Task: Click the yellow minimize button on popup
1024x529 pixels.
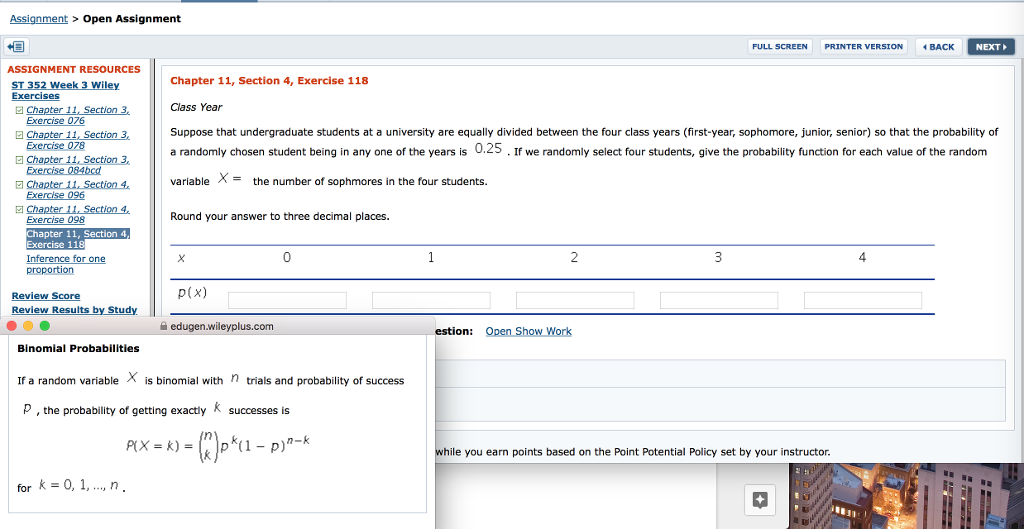Action: [27, 326]
